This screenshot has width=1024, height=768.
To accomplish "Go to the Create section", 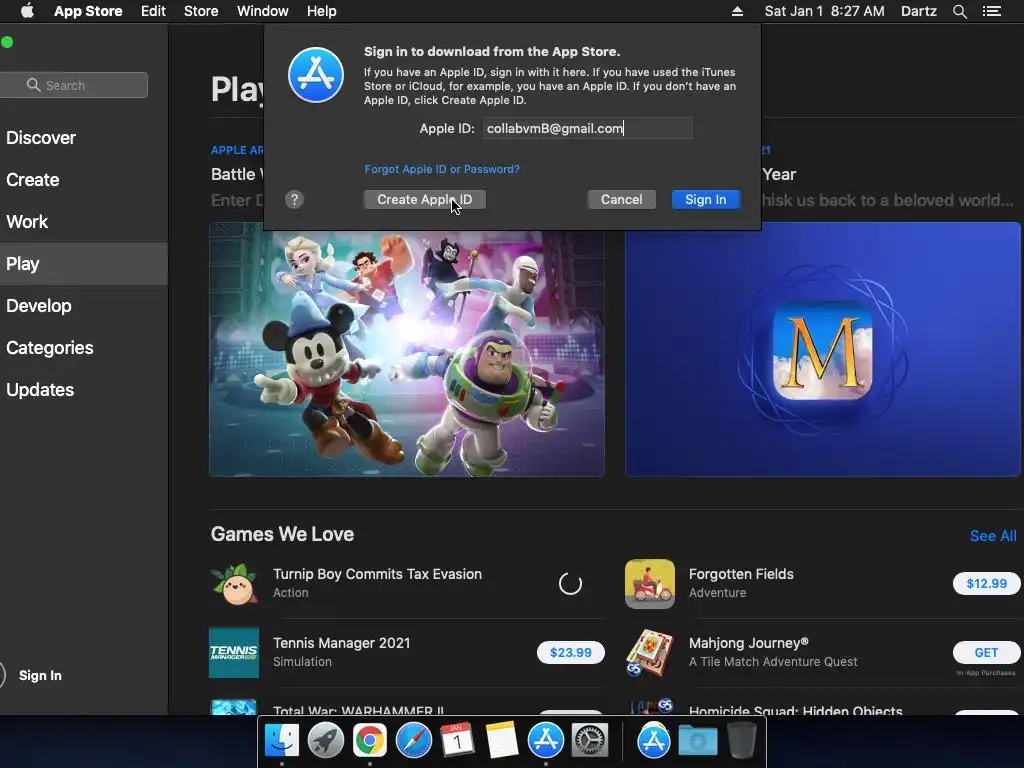I will tap(33, 180).
